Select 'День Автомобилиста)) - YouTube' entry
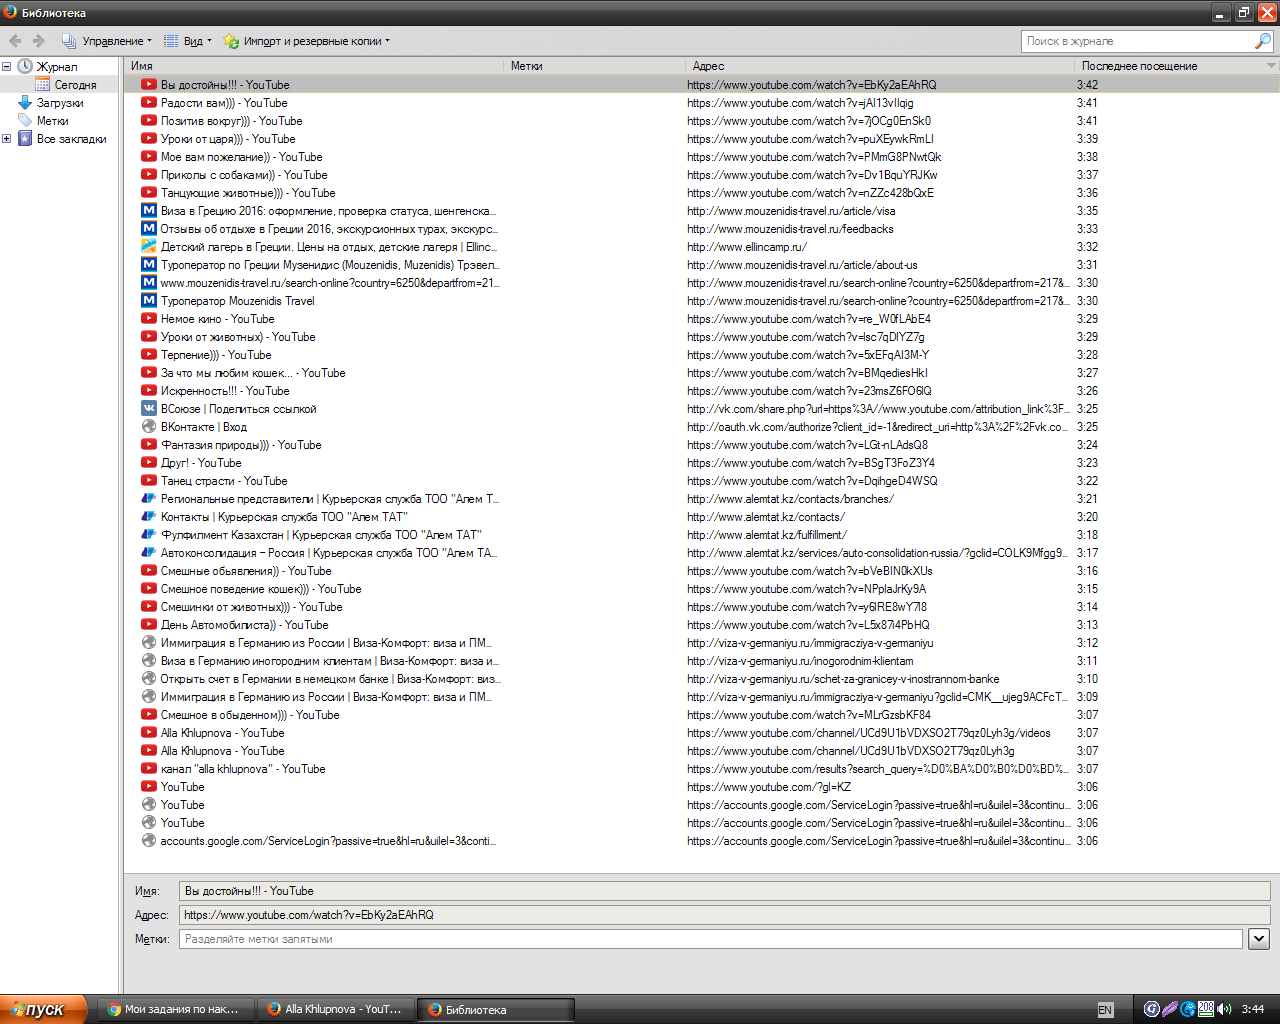Image resolution: width=1280 pixels, height=1024 pixels. [x=702, y=625]
